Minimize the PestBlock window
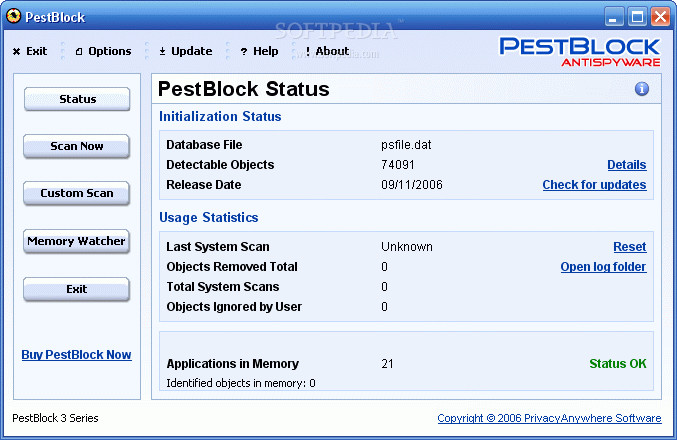This screenshot has height=440, width=677. point(613,17)
